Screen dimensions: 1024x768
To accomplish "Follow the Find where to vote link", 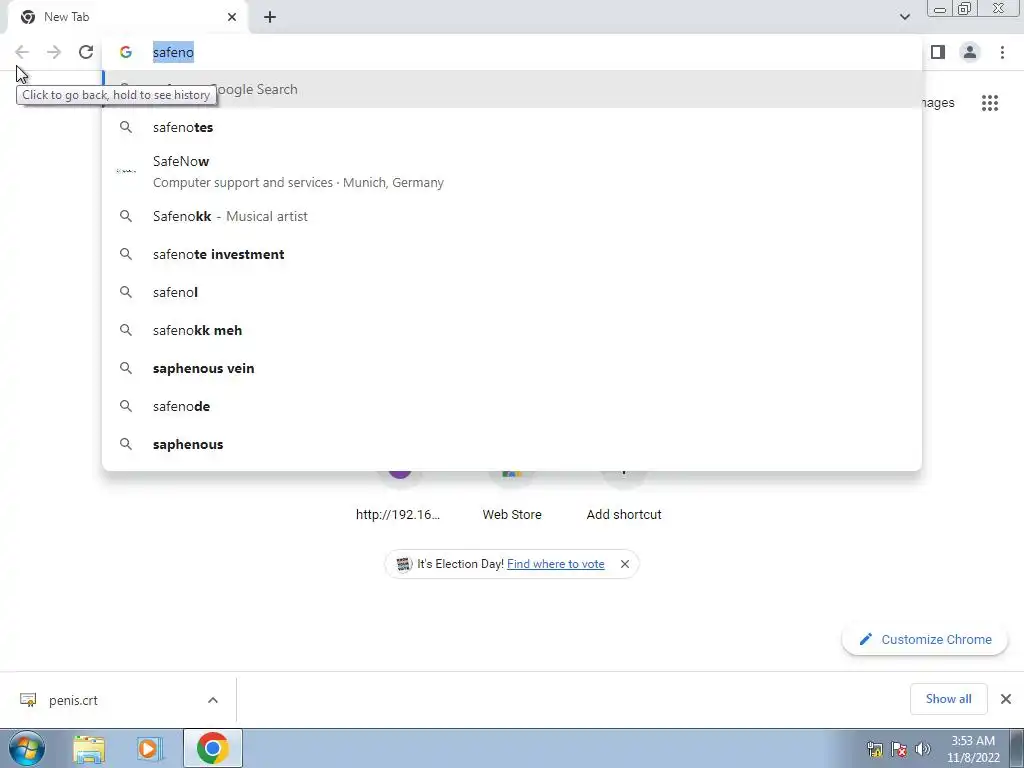I will coord(555,564).
